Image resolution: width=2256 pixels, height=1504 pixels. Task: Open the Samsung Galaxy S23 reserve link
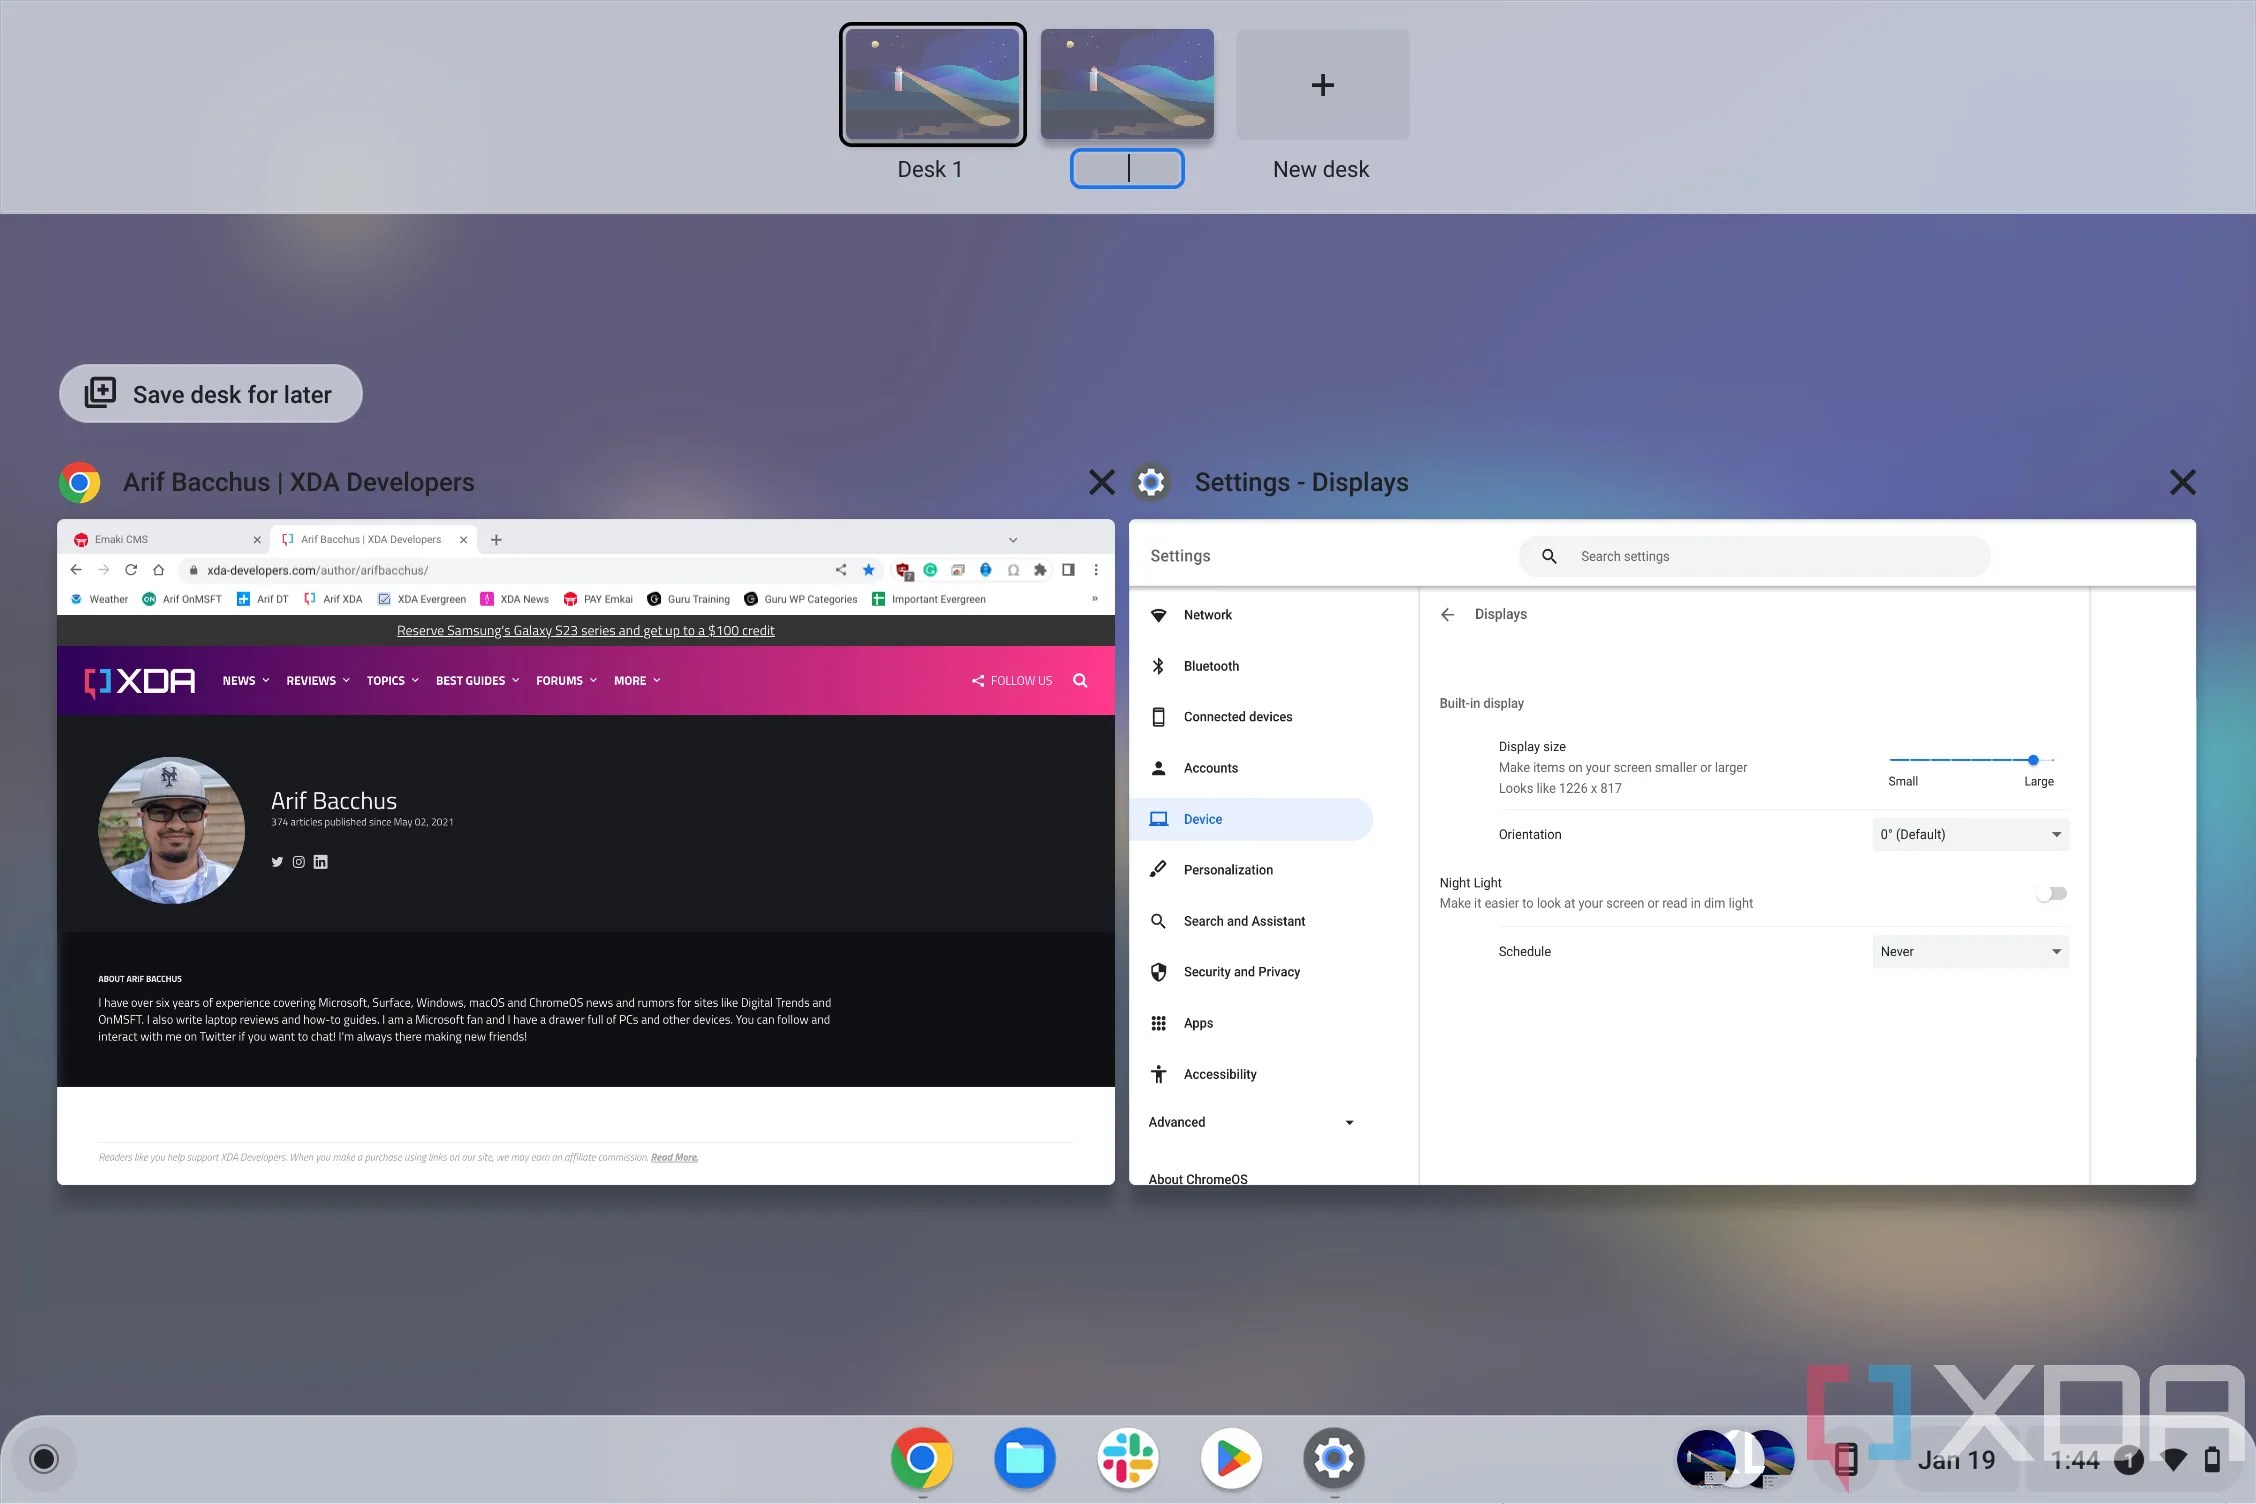click(x=585, y=630)
